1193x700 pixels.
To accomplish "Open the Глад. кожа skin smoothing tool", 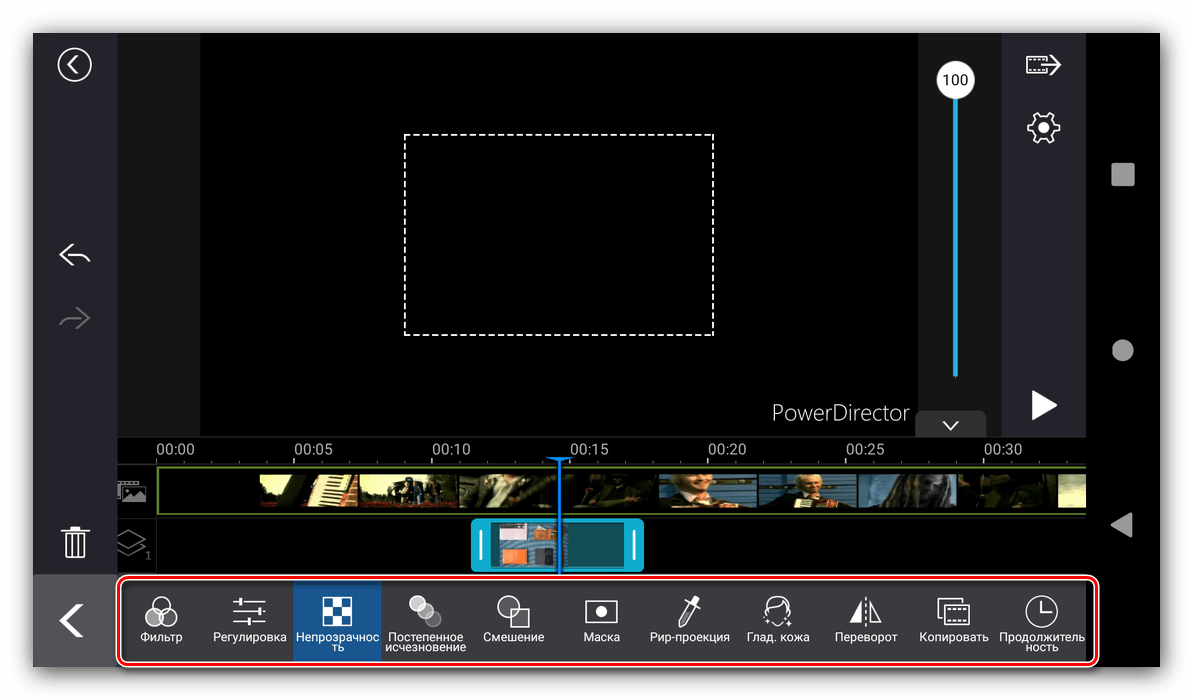I will [778, 620].
